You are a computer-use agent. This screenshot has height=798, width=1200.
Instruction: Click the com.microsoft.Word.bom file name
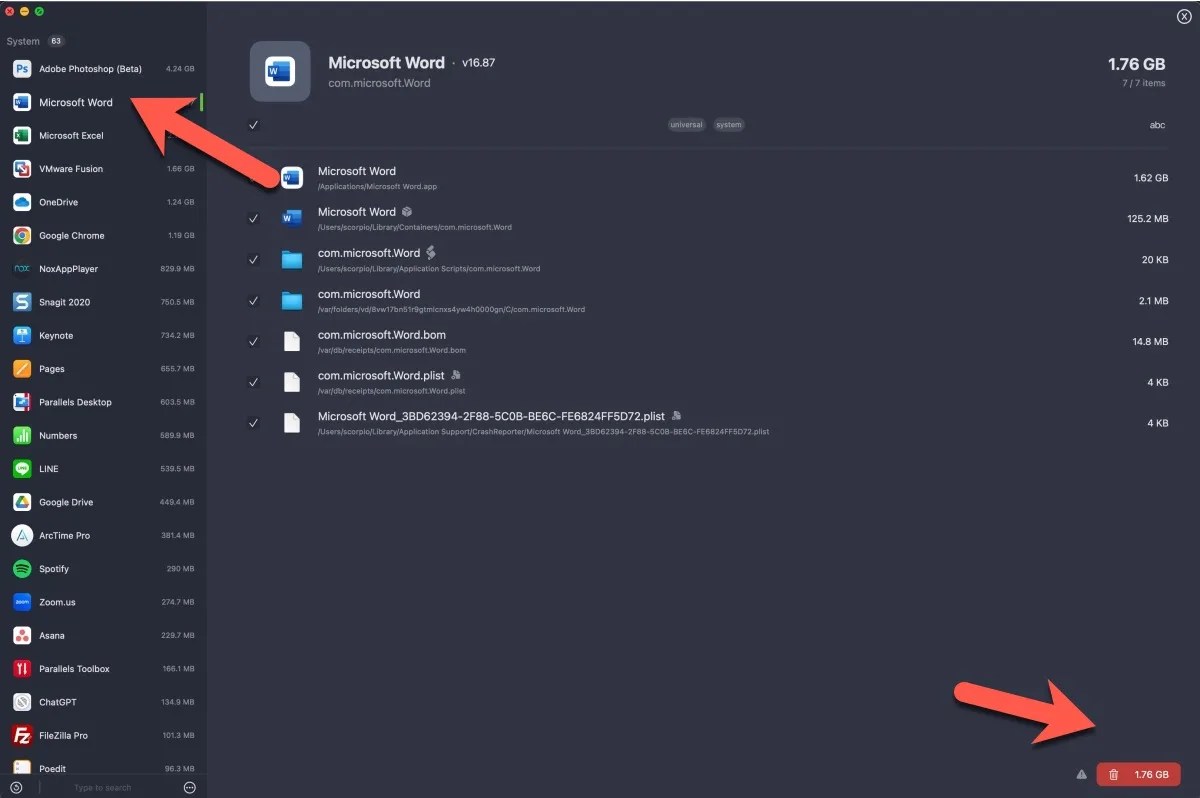tap(382, 335)
